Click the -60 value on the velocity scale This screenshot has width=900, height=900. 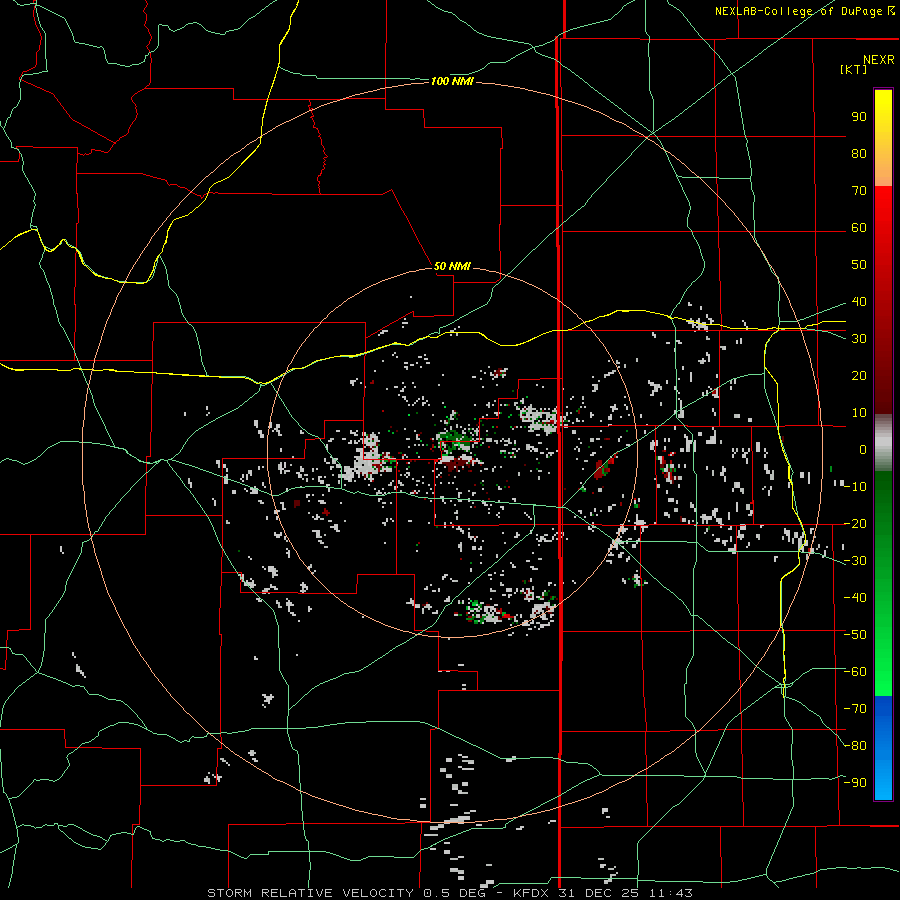click(855, 672)
